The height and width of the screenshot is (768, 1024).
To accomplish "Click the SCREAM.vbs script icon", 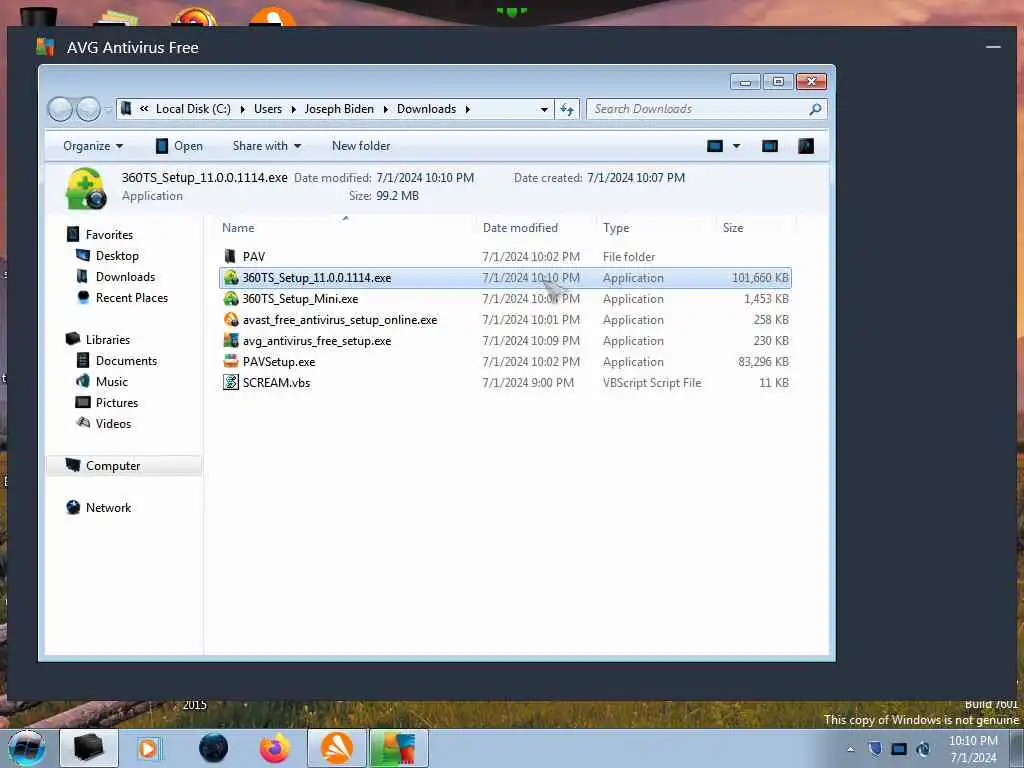I will point(231,382).
